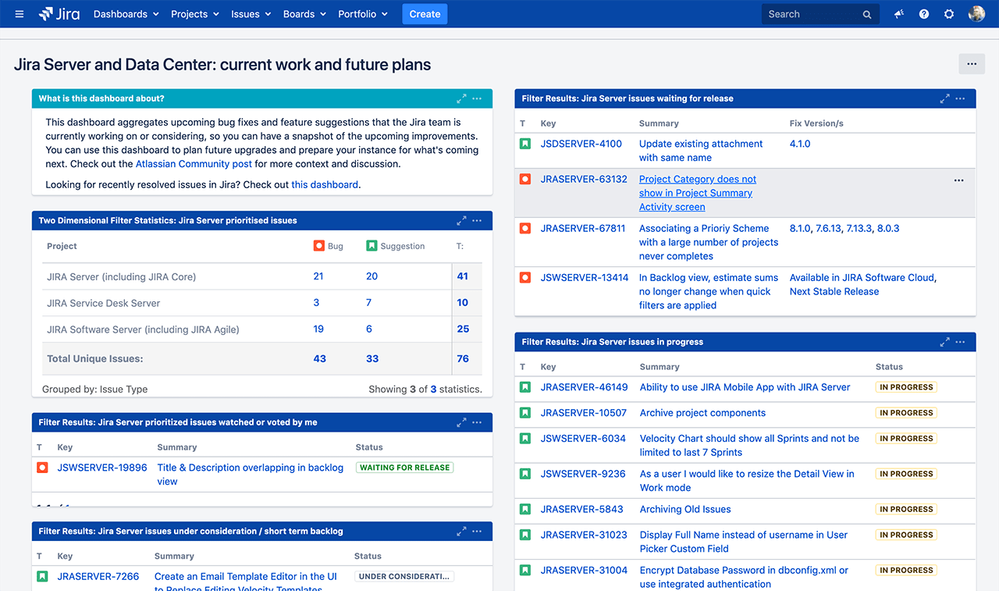Open the help question mark icon
The image size is (999, 591).
tap(924, 14)
